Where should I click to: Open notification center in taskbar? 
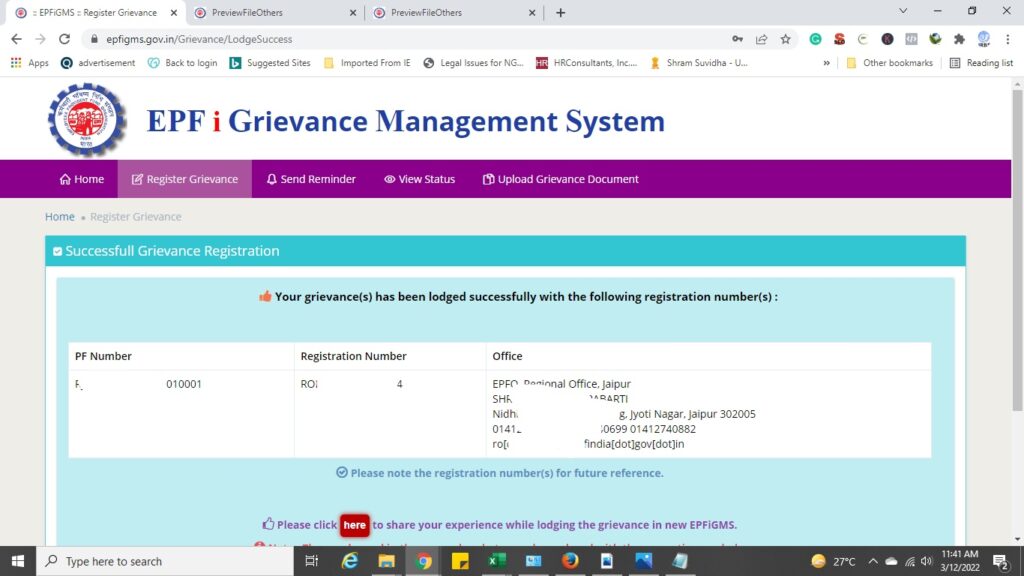click(1002, 561)
